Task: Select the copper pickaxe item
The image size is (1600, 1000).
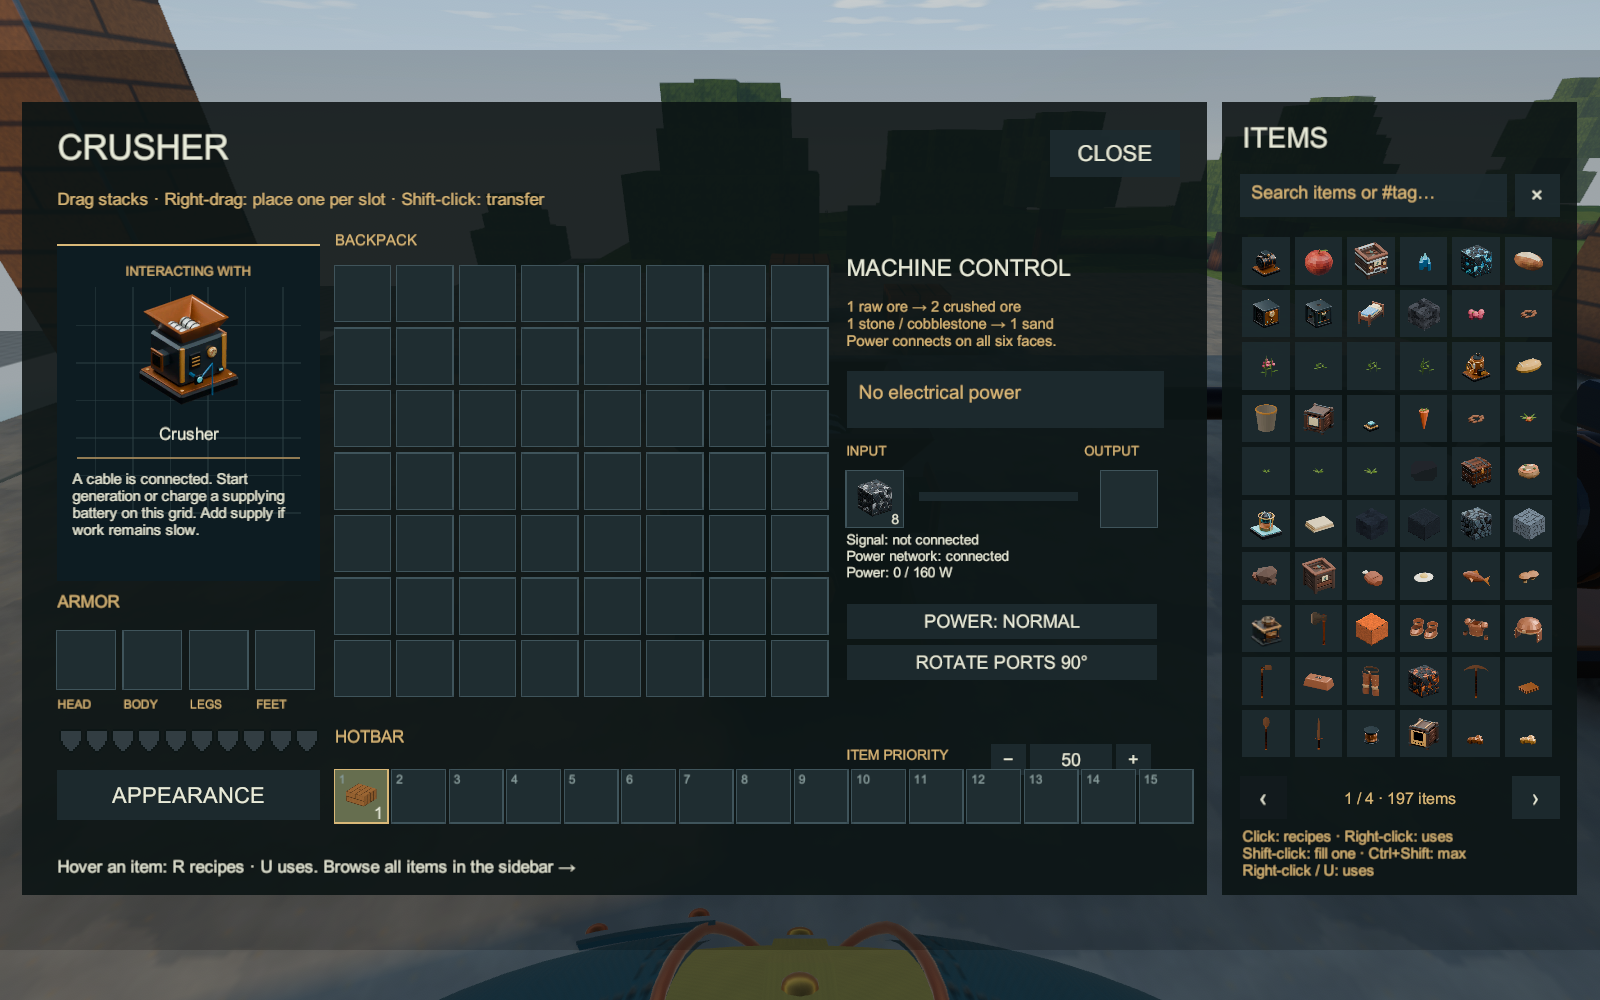Action: coord(1476,681)
